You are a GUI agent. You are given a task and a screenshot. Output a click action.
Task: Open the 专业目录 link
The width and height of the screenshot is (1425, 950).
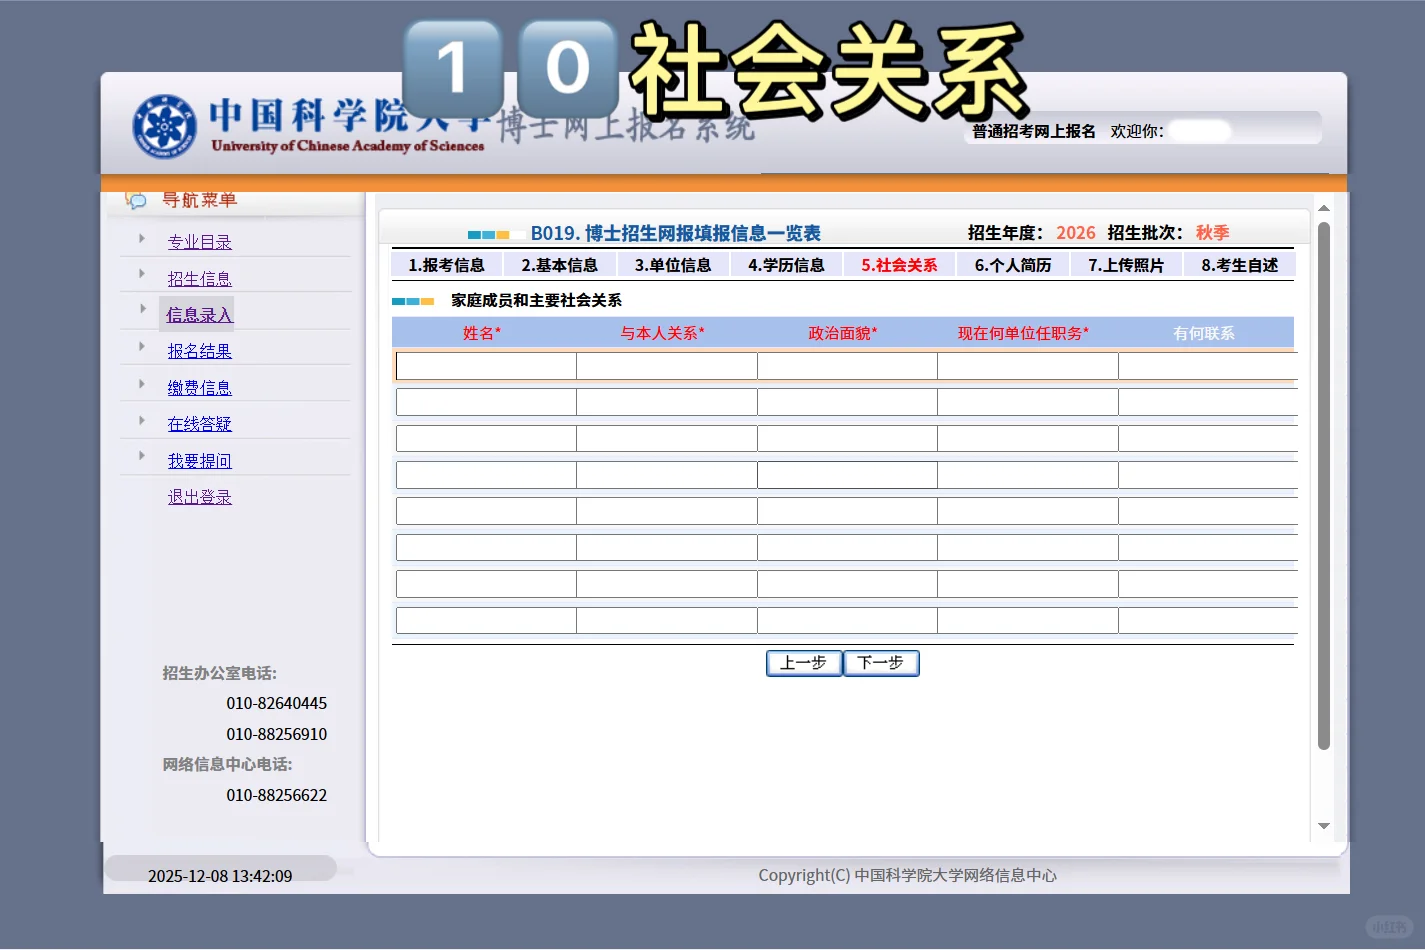point(200,242)
